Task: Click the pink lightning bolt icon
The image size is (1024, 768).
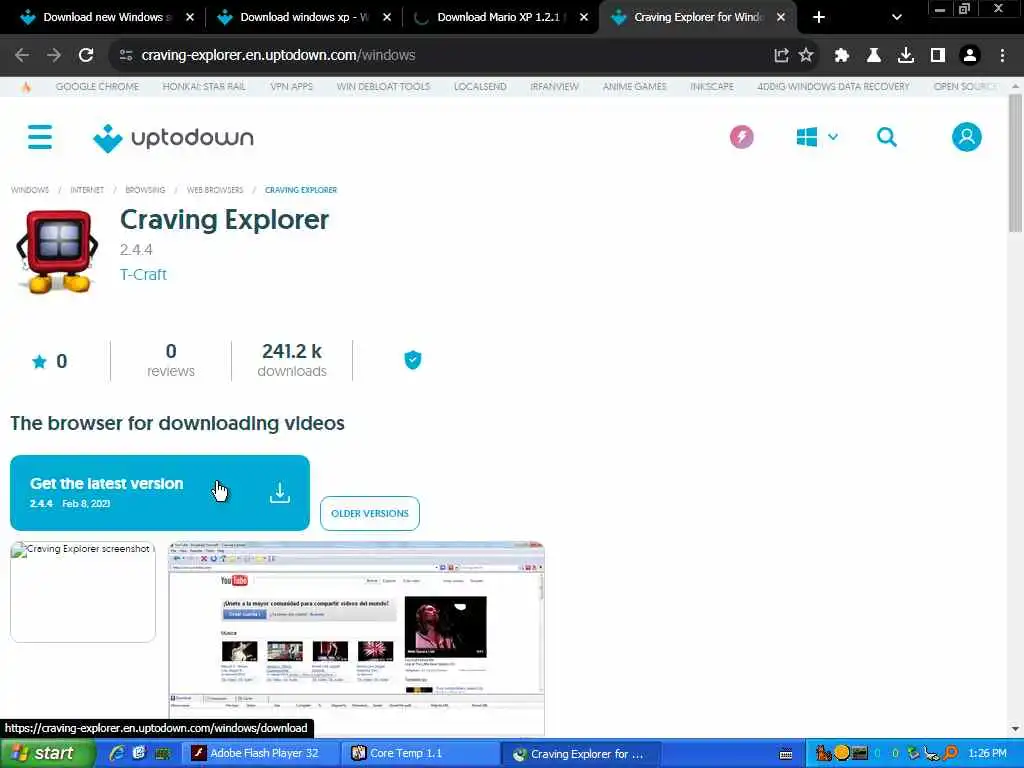Action: 741,137
